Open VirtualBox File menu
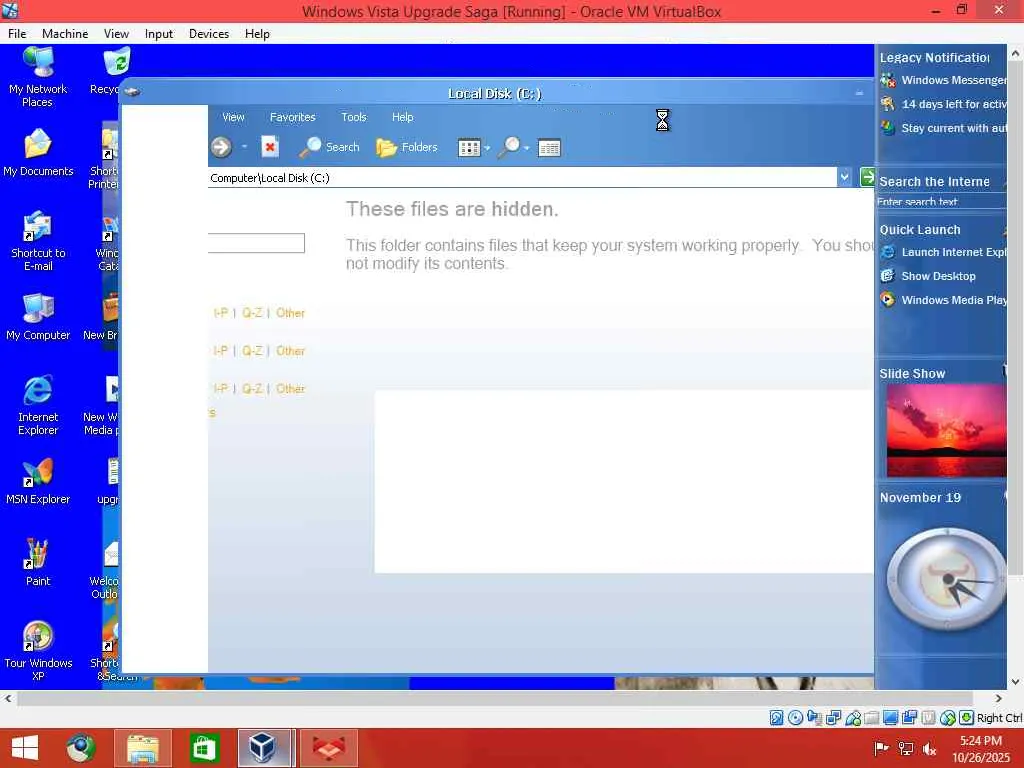This screenshot has width=1024, height=768. click(x=17, y=34)
